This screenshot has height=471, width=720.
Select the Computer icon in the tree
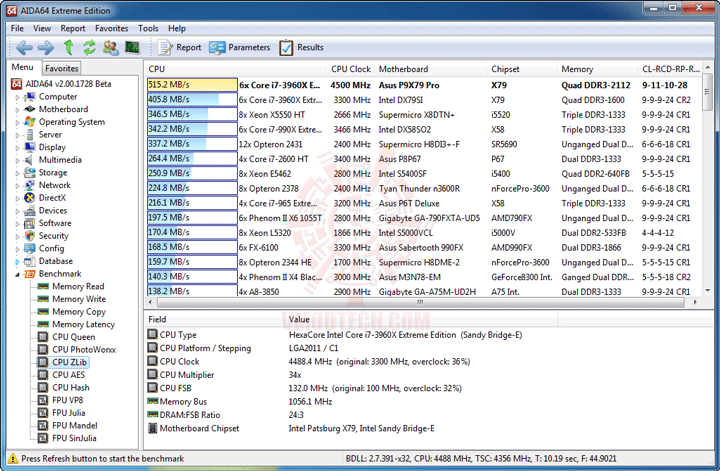tap(30, 96)
